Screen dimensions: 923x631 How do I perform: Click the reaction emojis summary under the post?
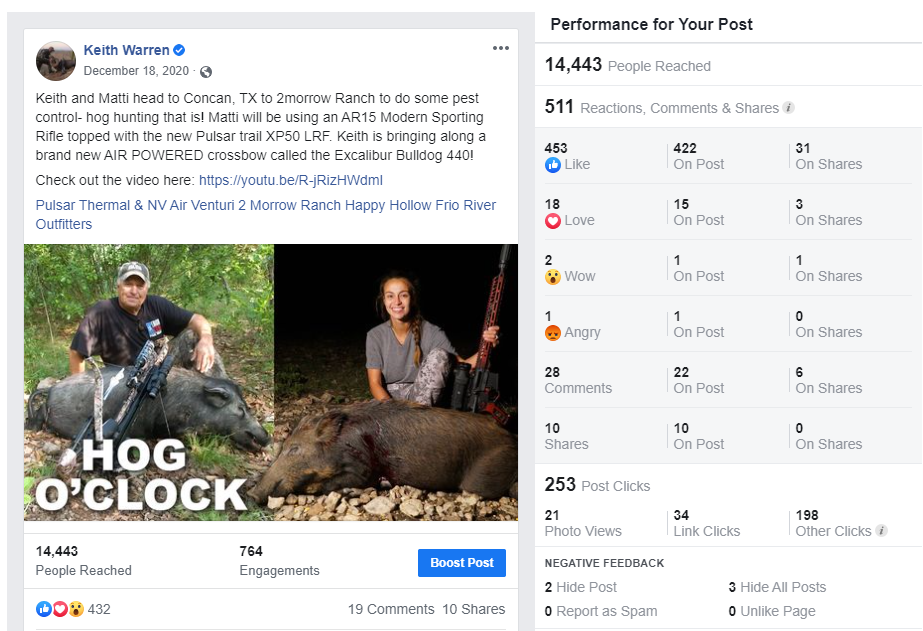pos(60,609)
